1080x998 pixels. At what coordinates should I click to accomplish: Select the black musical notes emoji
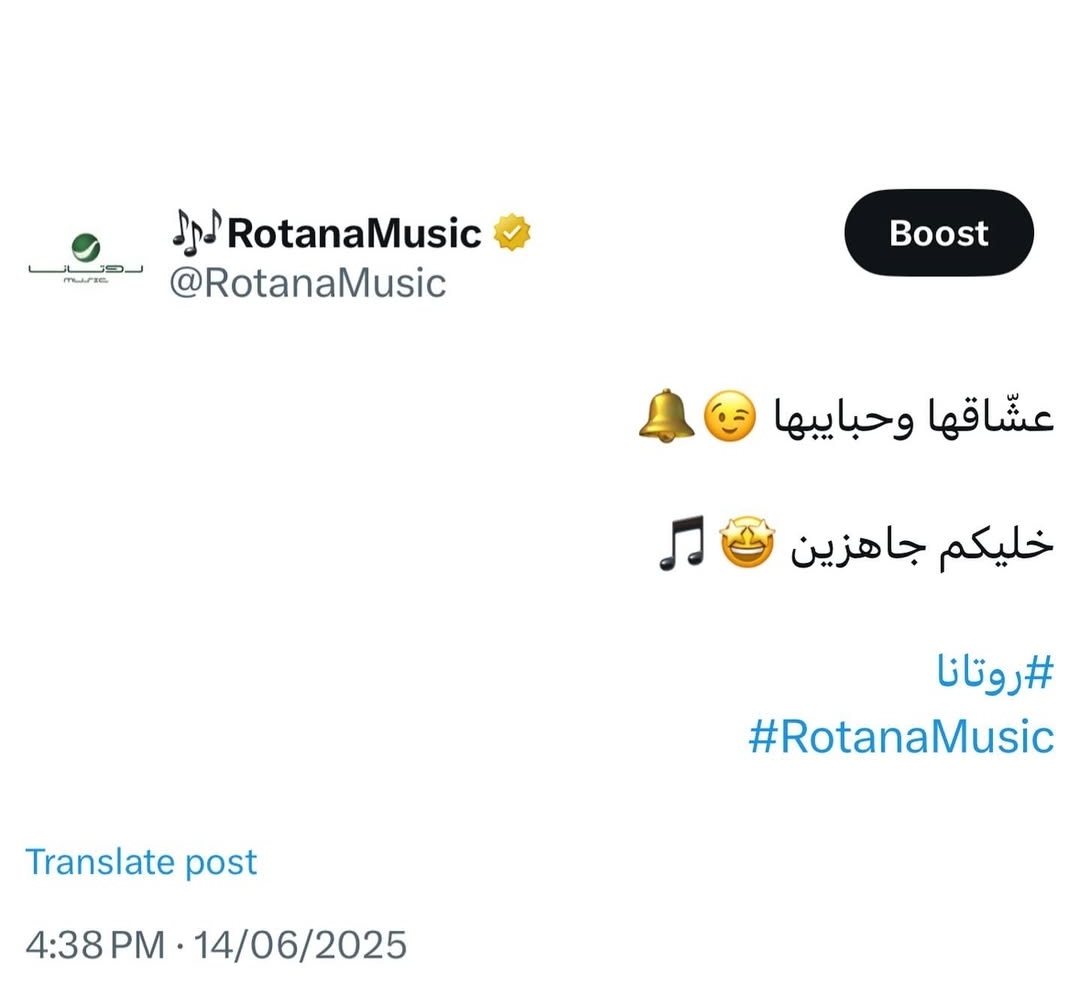(681, 542)
